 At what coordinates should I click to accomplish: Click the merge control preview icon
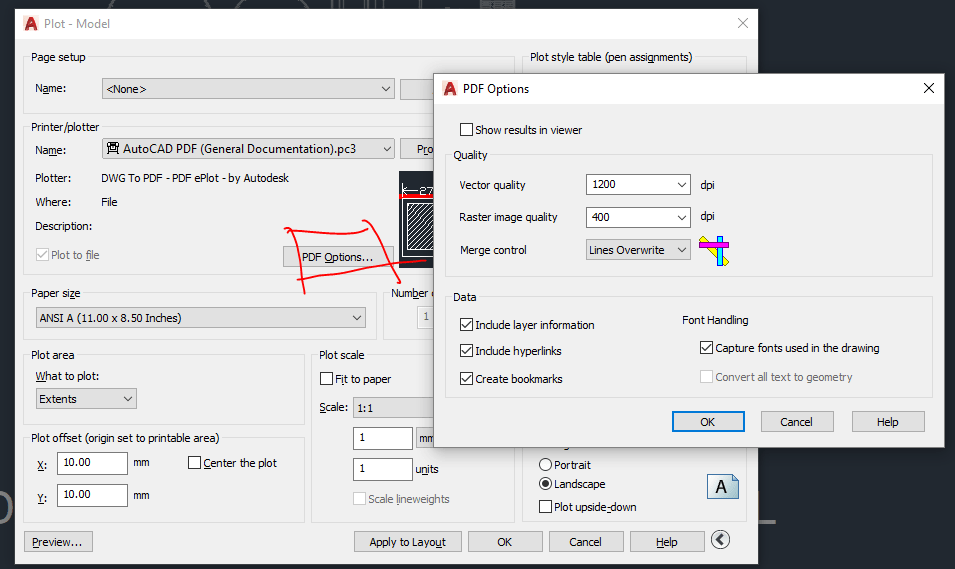point(714,250)
